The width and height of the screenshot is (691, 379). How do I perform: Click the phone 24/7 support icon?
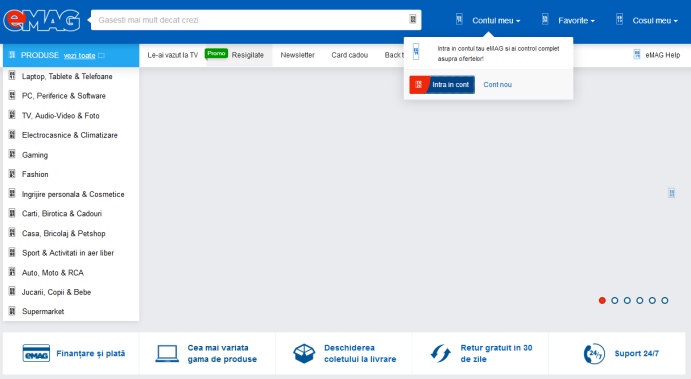tap(594, 353)
